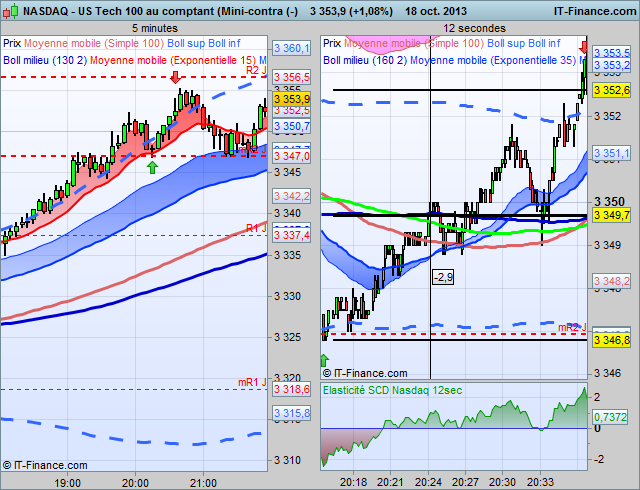The image size is (640, 490).
Task: Select the -2,9 cursor value label
Action: (x=443, y=277)
